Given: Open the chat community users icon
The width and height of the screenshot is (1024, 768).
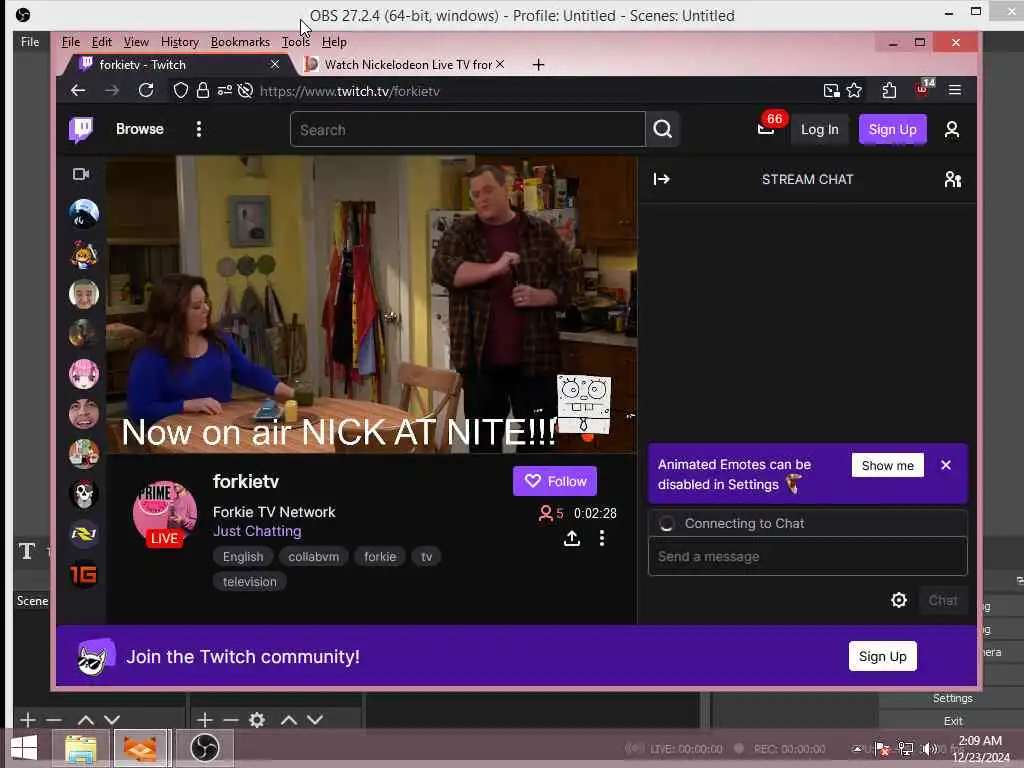Looking at the screenshot, I should coord(953,179).
